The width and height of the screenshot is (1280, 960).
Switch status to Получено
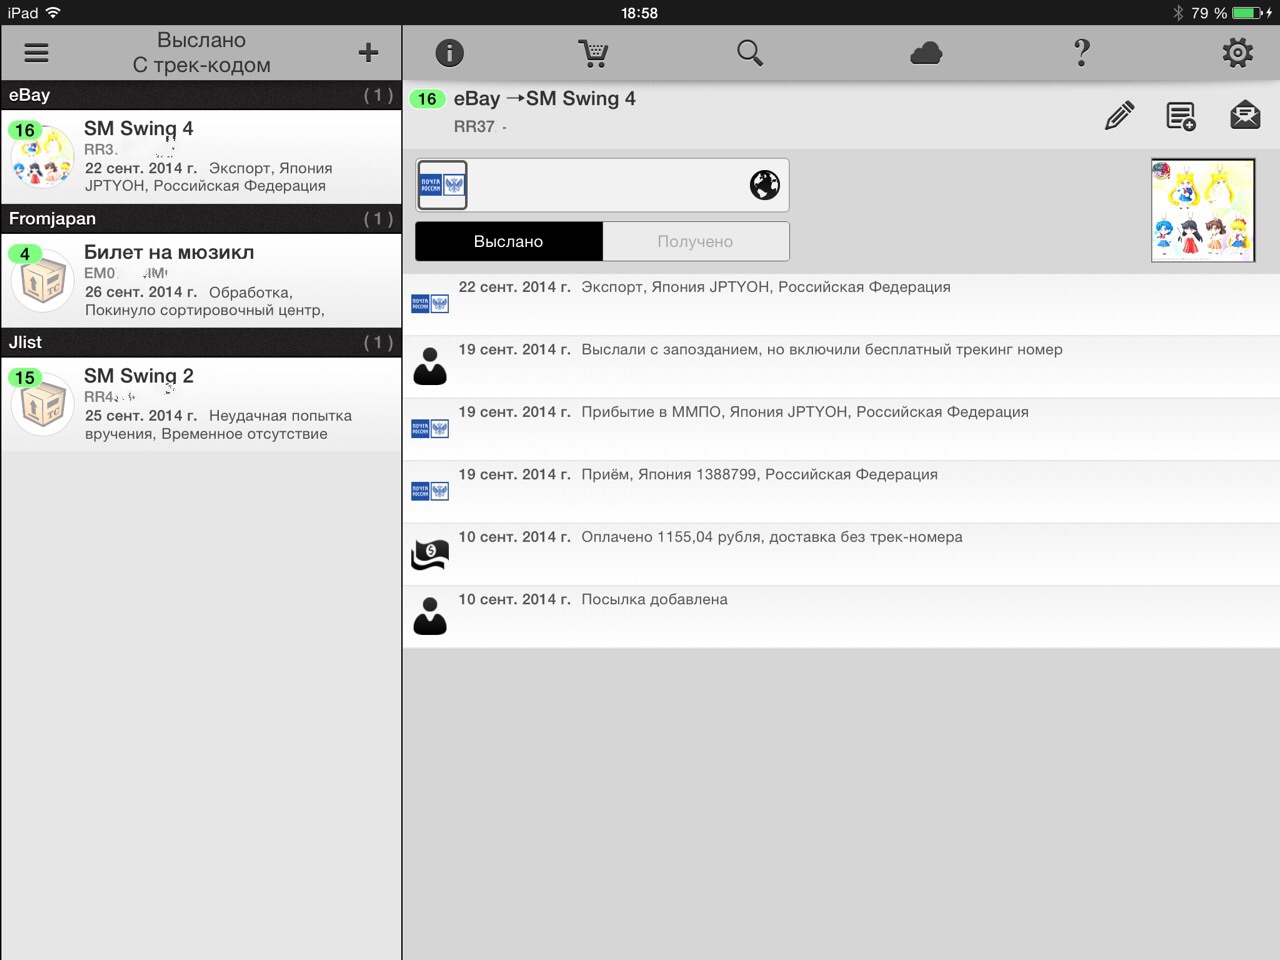pos(695,241)
